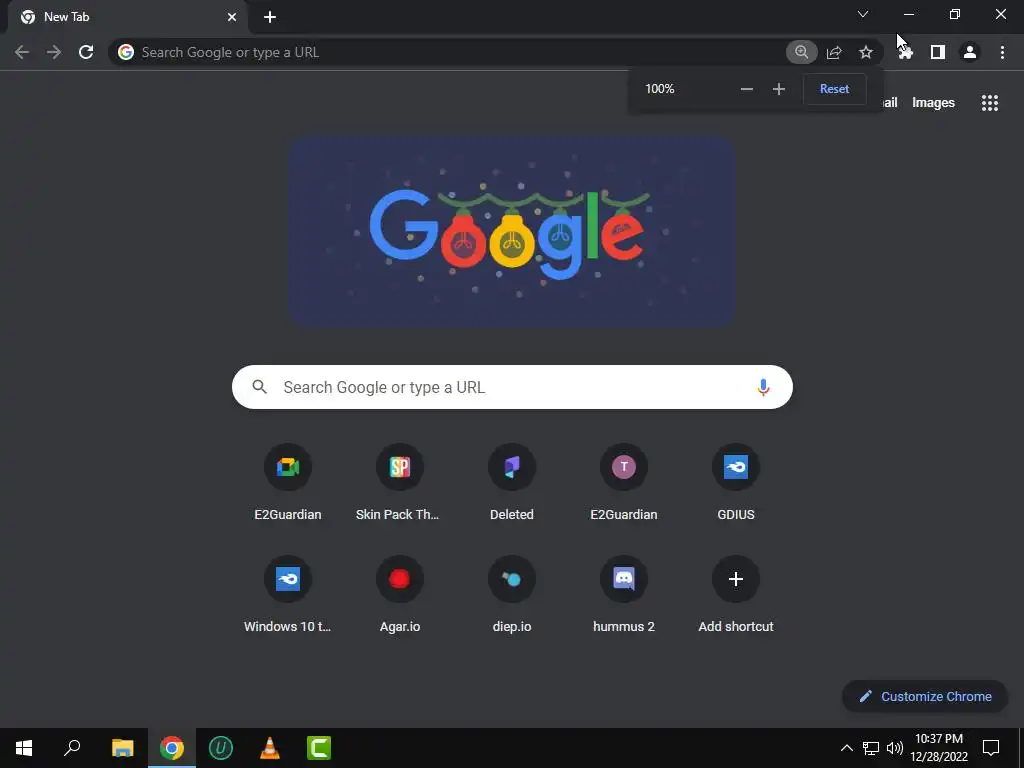Click the Chrome icon on the taskbar
The width and height of the screenshot is (1024, 768).
(172, 748)
